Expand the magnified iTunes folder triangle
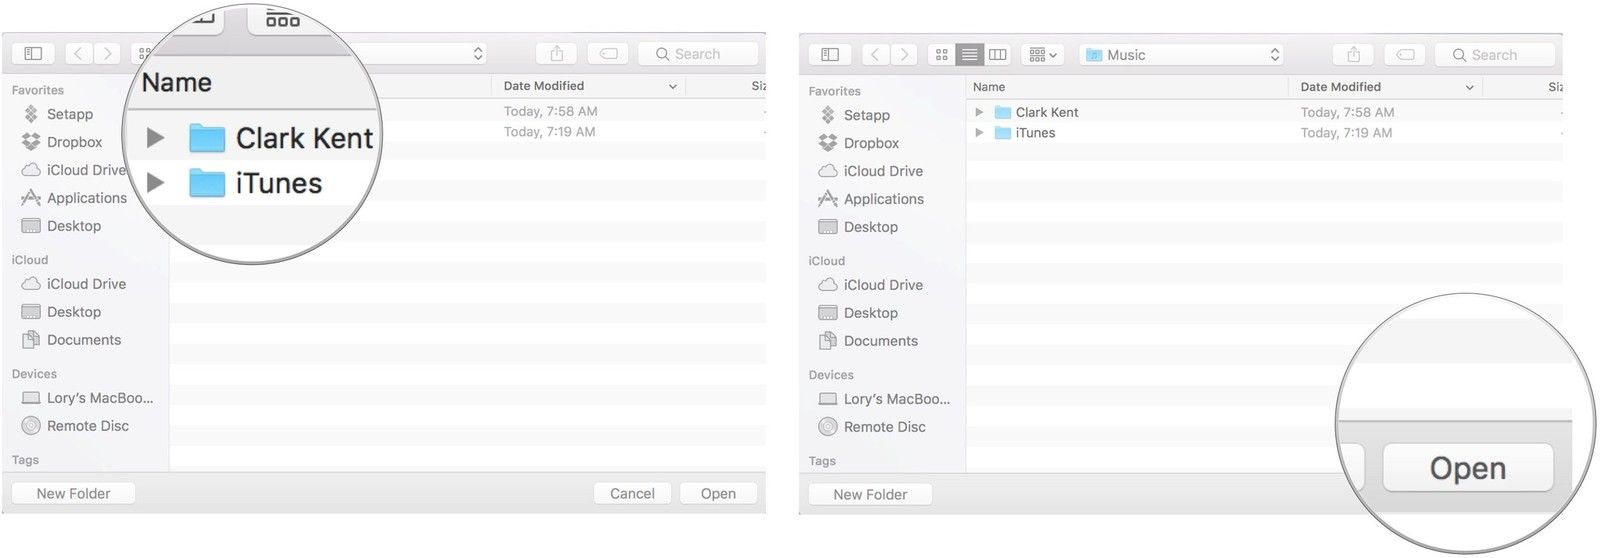The image size is (1600, 558). [155, 183]
